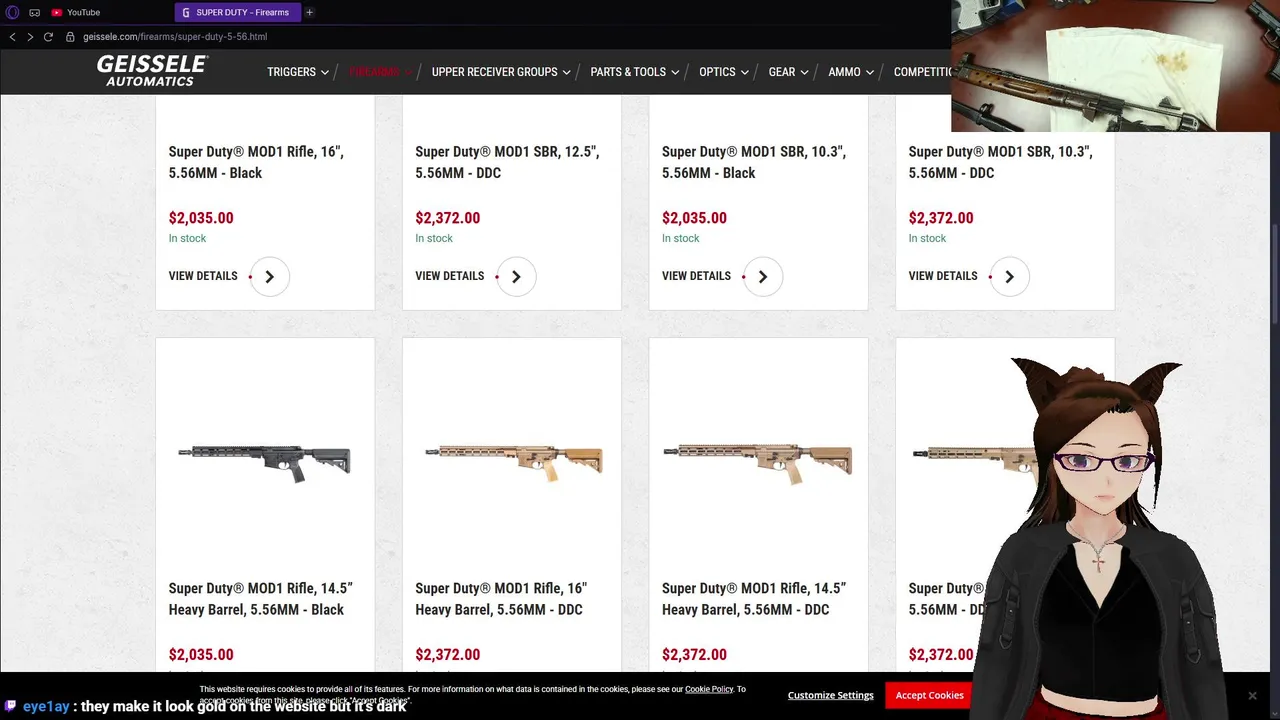Expand Upper Receiver Groups dropdown
Screen dimensions: 1280x720
501,72
